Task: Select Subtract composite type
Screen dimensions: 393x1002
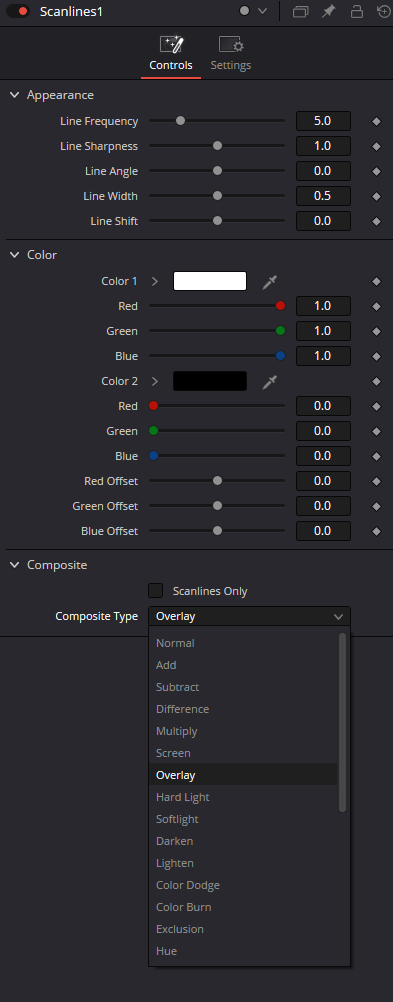Action: 243,687
